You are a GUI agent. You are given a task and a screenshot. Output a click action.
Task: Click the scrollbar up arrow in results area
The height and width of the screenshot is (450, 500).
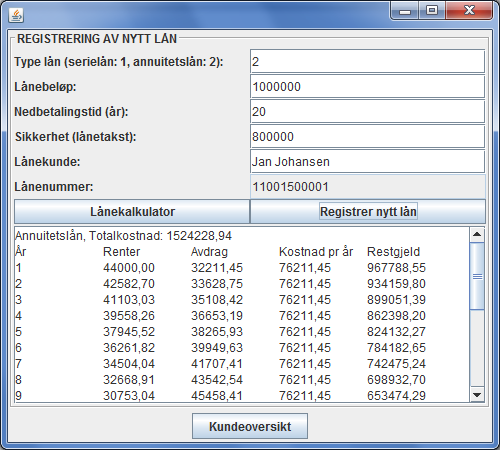[477, 235]
